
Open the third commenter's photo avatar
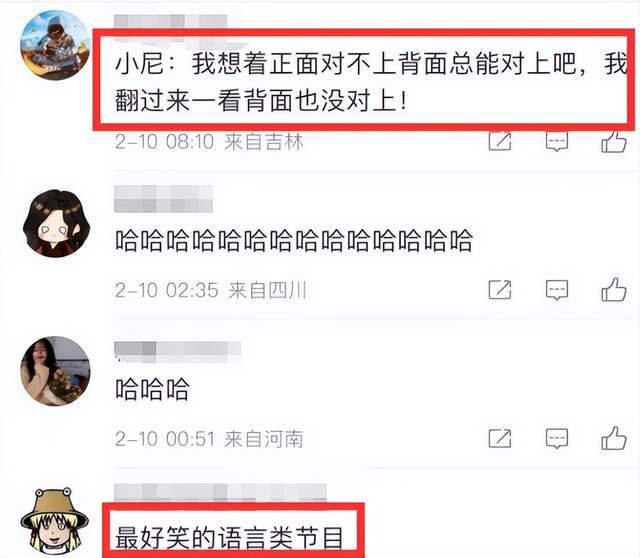(56, 371)
